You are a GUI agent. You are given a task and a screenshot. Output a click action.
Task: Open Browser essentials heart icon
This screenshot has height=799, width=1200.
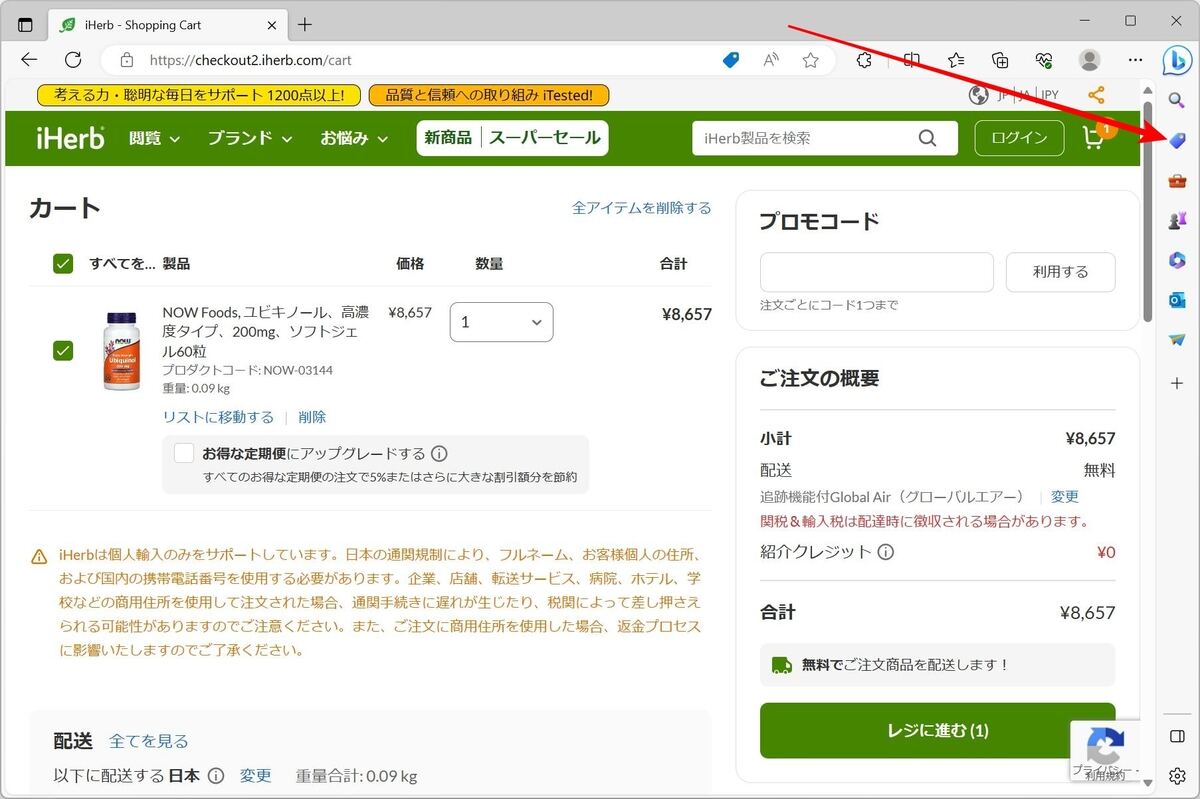click(1045, 60)
